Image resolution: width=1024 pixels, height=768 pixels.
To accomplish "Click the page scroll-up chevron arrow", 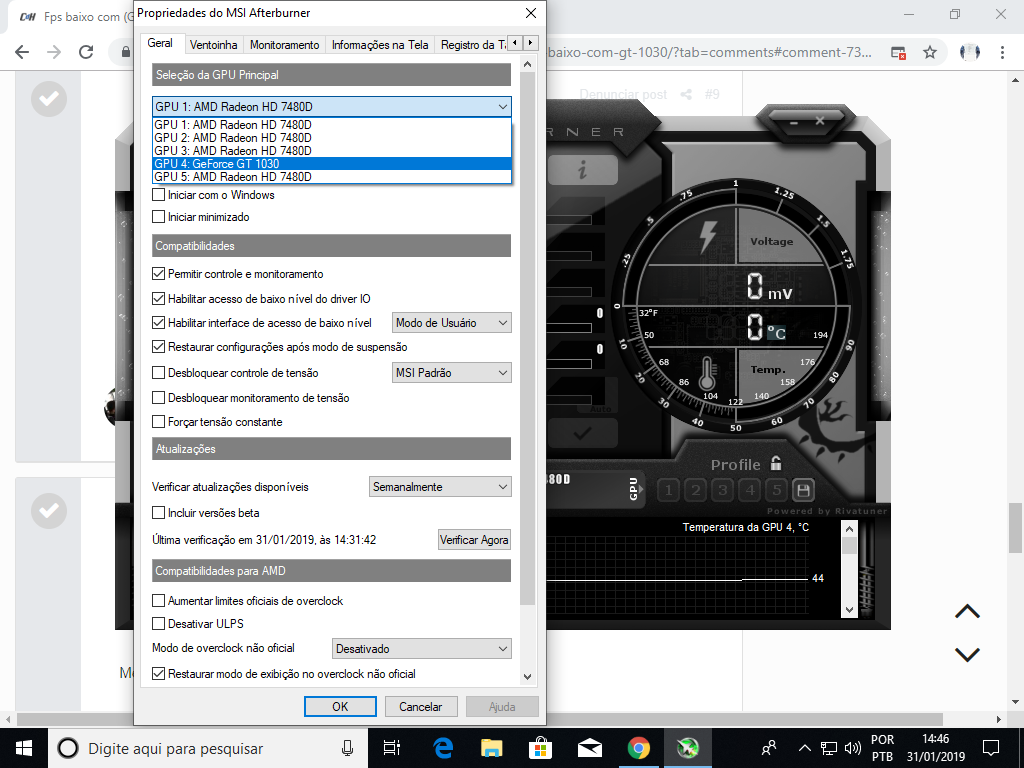I will [967, 611].
